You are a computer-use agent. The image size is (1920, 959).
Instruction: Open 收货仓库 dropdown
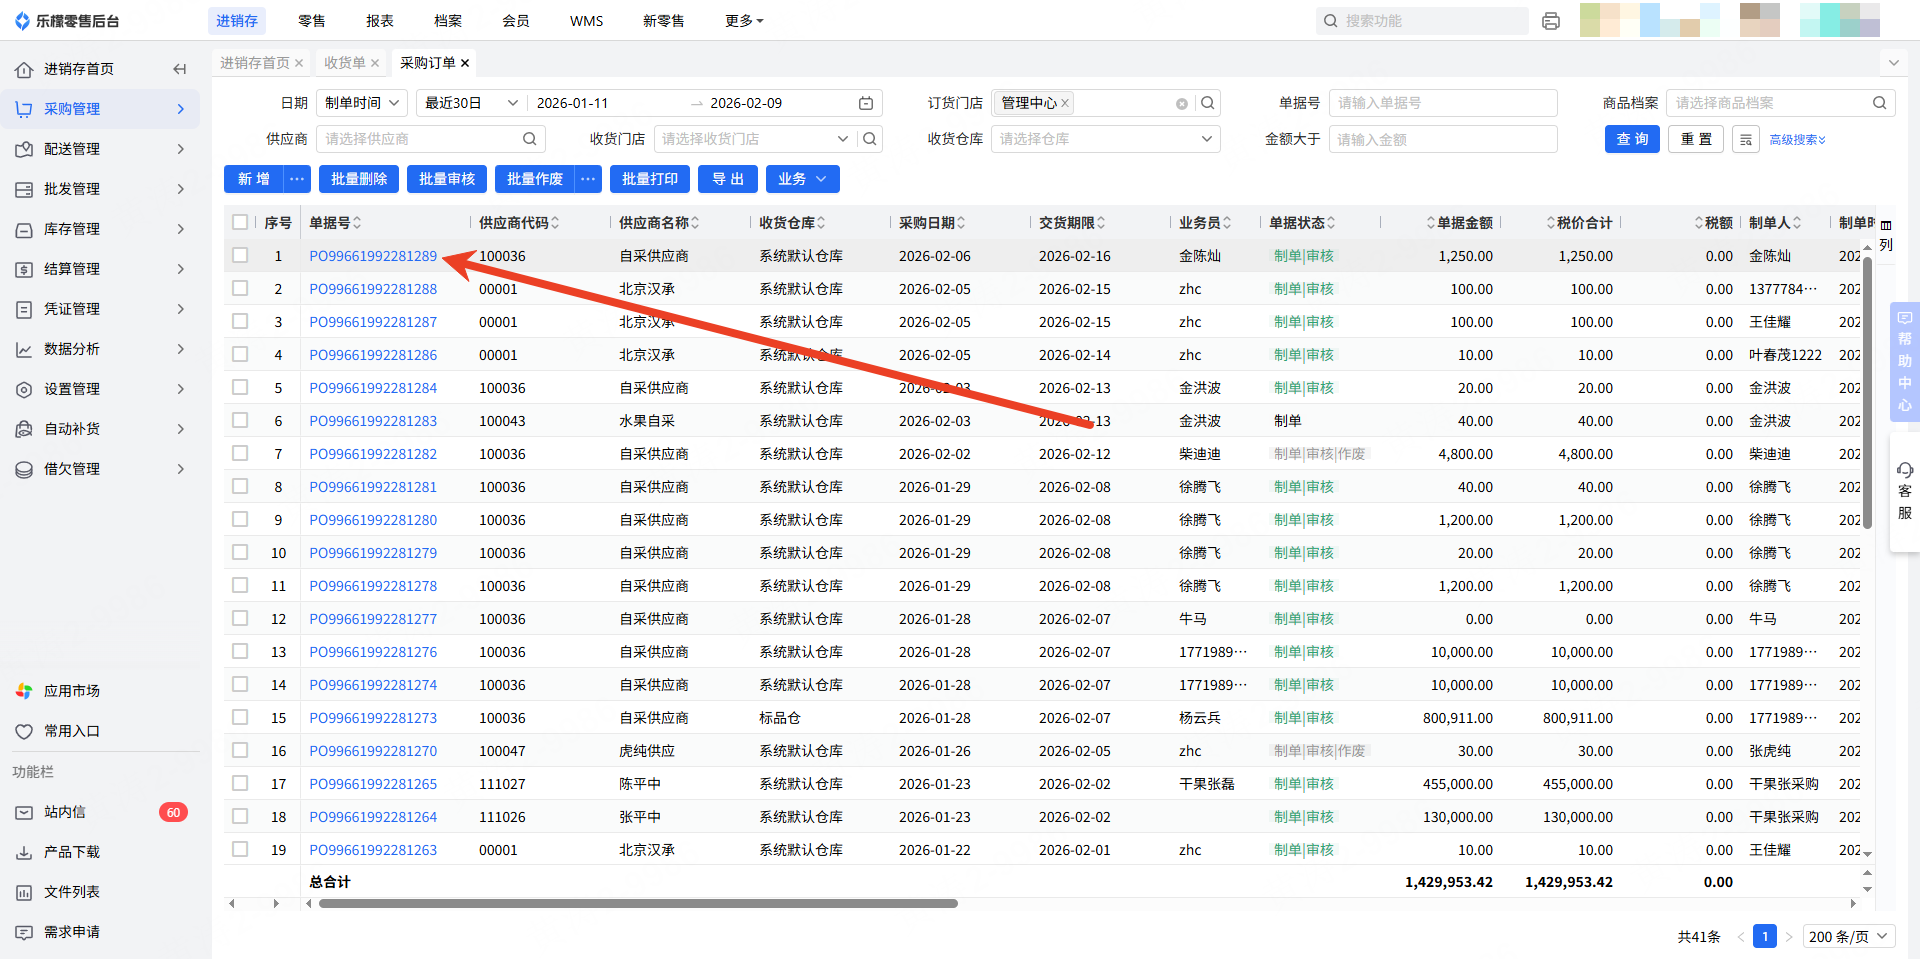[x=1105, y=139]
